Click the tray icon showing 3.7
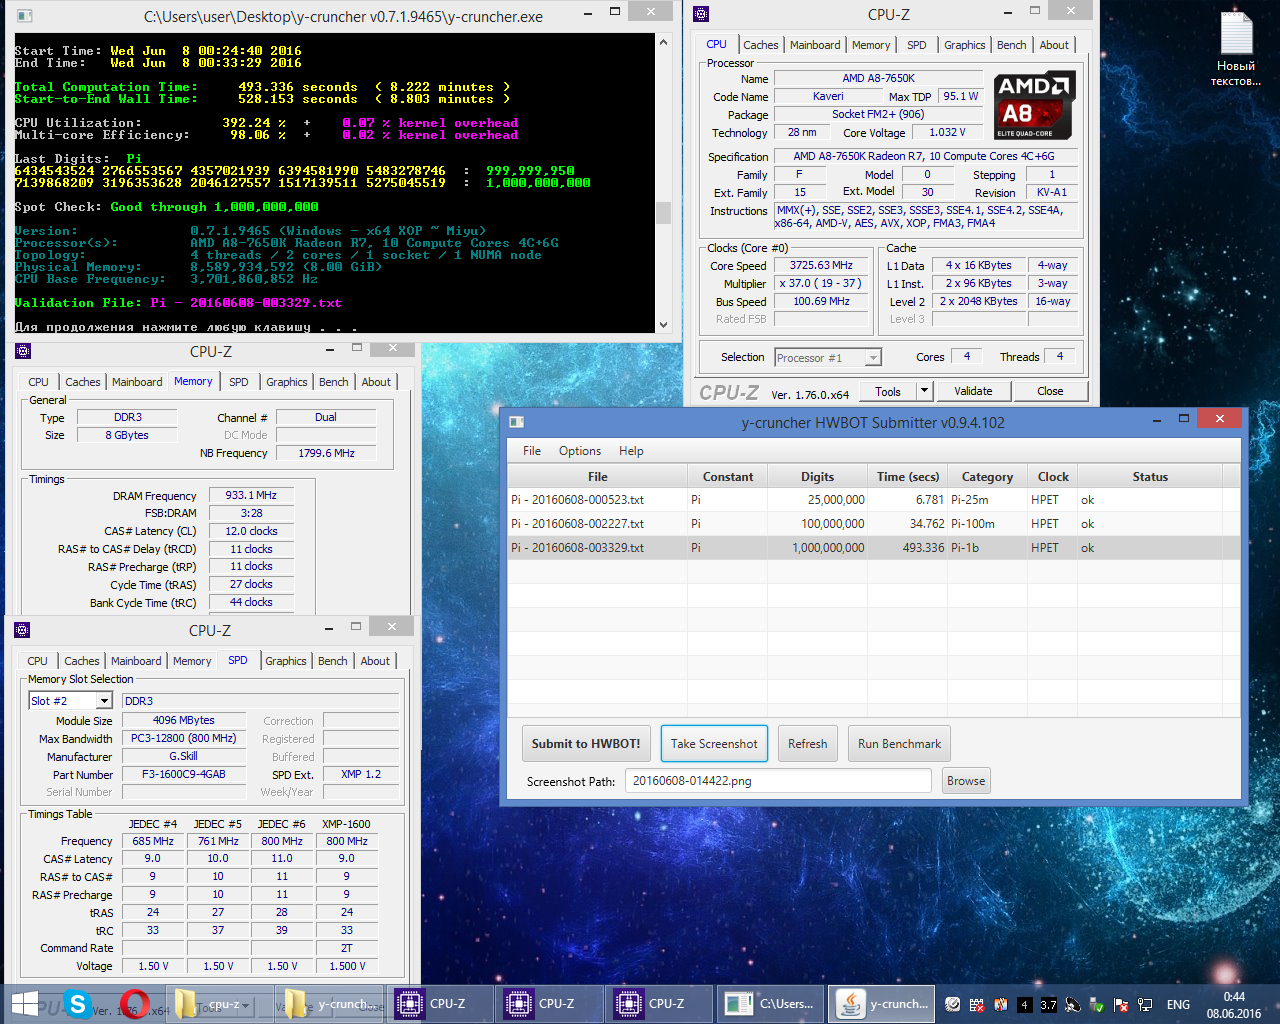Viewport: 1280px width, 1024px height. (1048, 1005)
